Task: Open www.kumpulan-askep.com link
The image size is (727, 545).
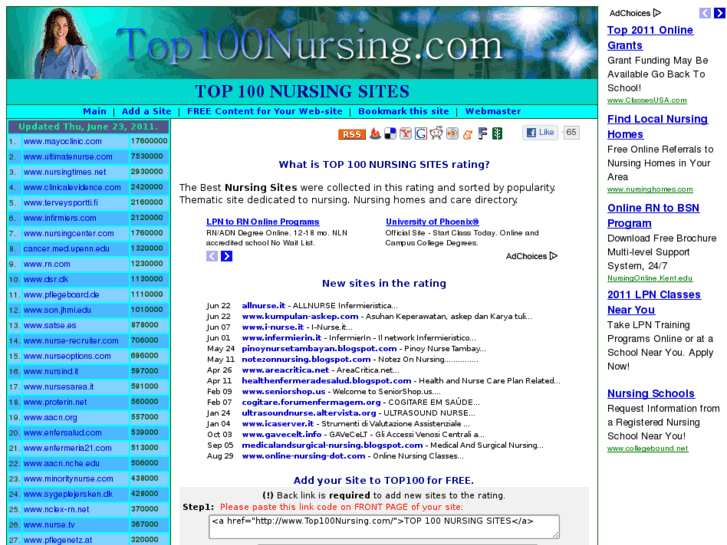Action: (300, 316)
